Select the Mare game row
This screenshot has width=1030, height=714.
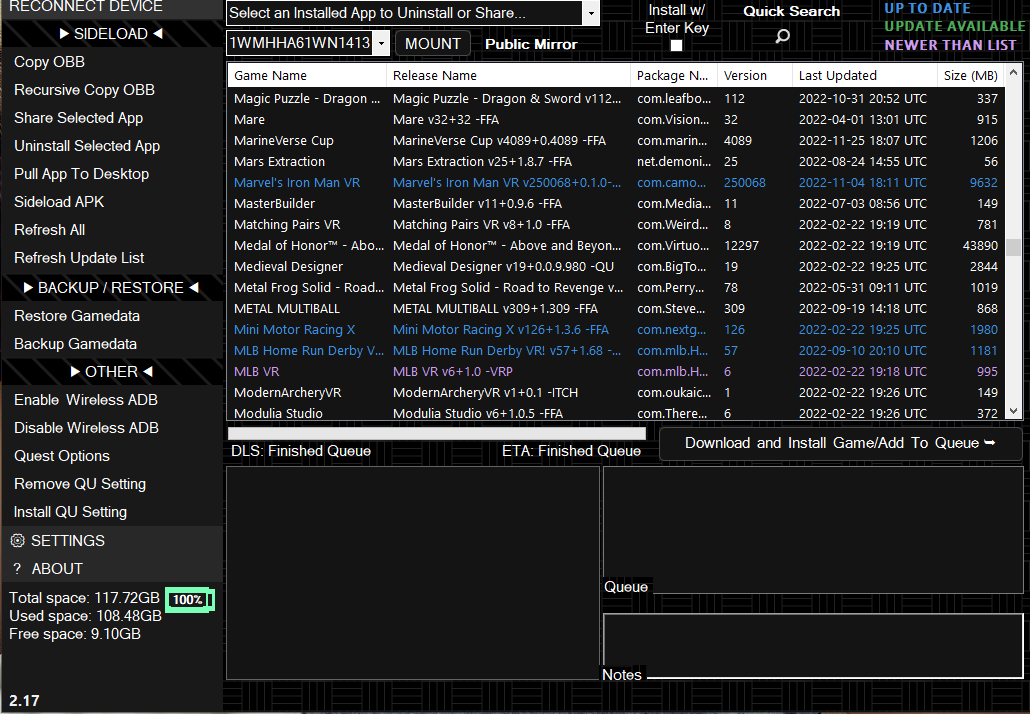click(x=616, y=120)
